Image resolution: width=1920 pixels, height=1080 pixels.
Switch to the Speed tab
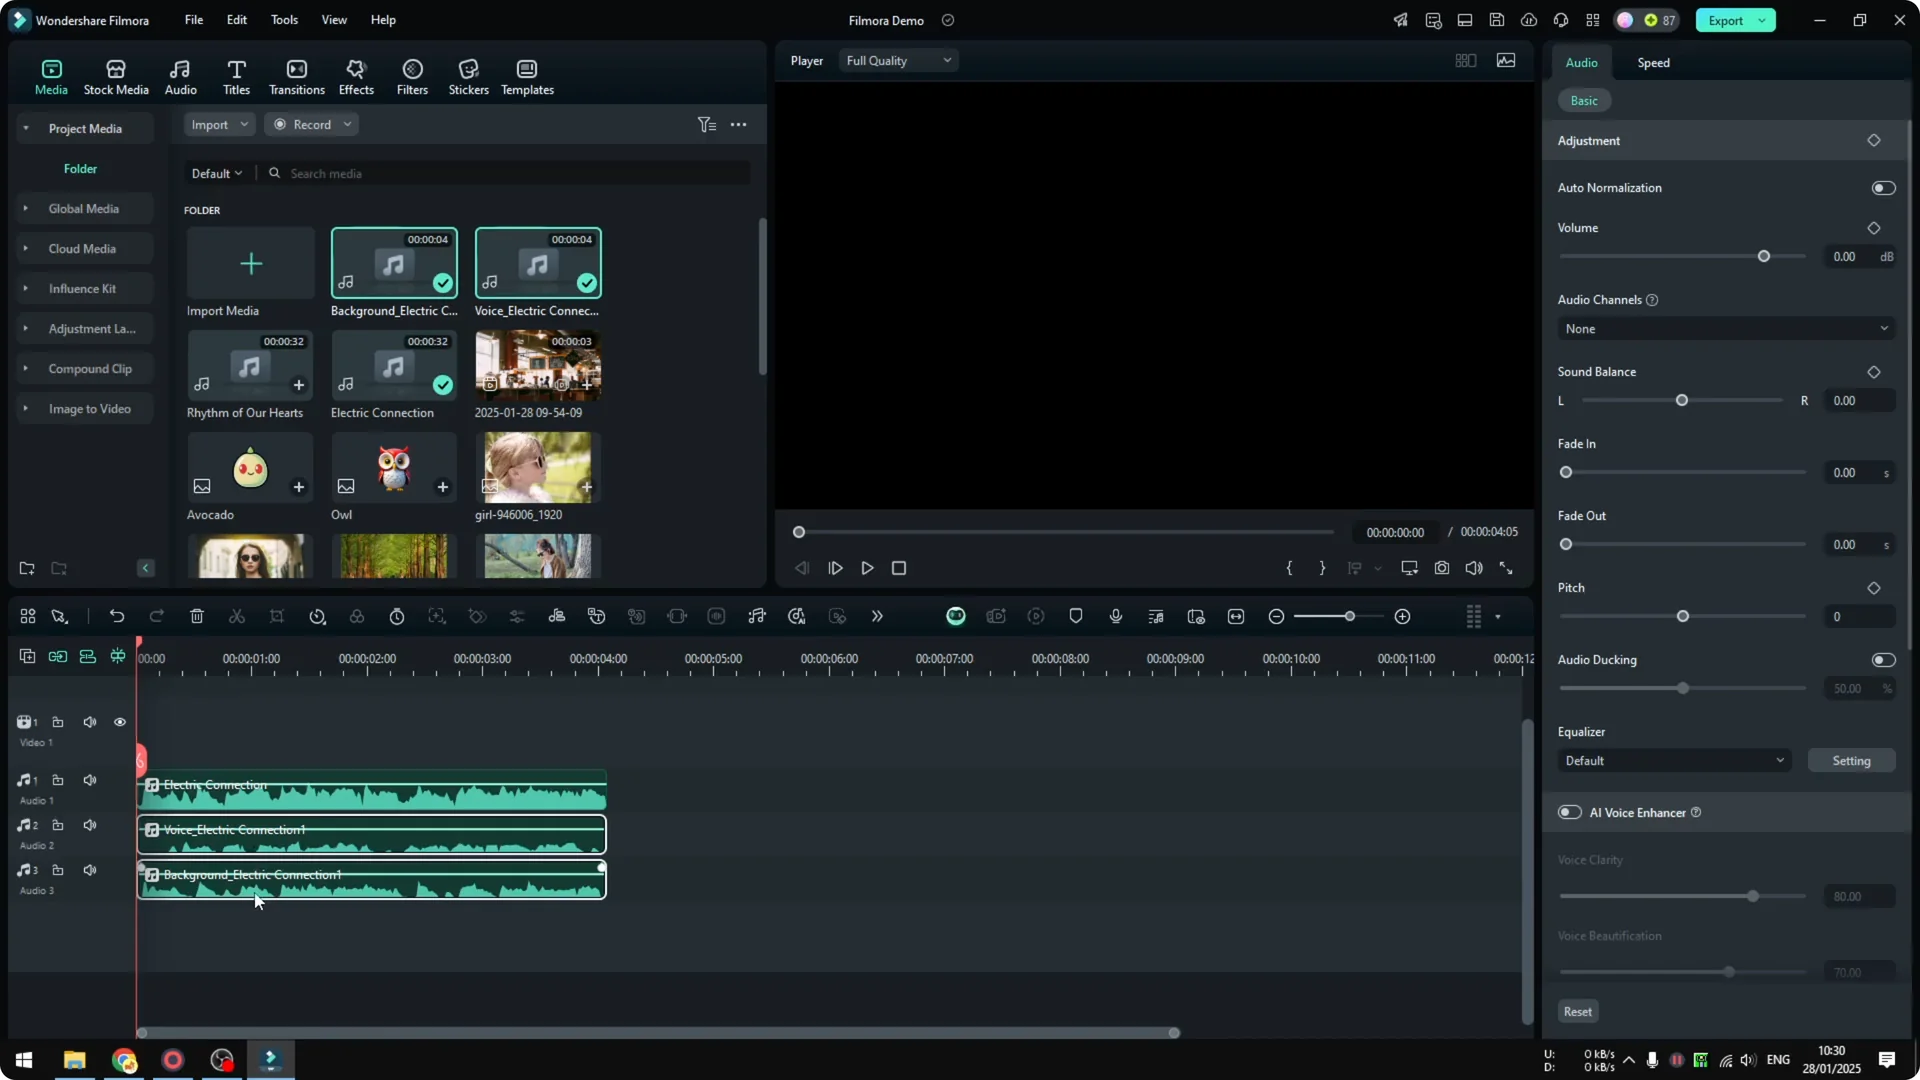tap(1653, 62)
